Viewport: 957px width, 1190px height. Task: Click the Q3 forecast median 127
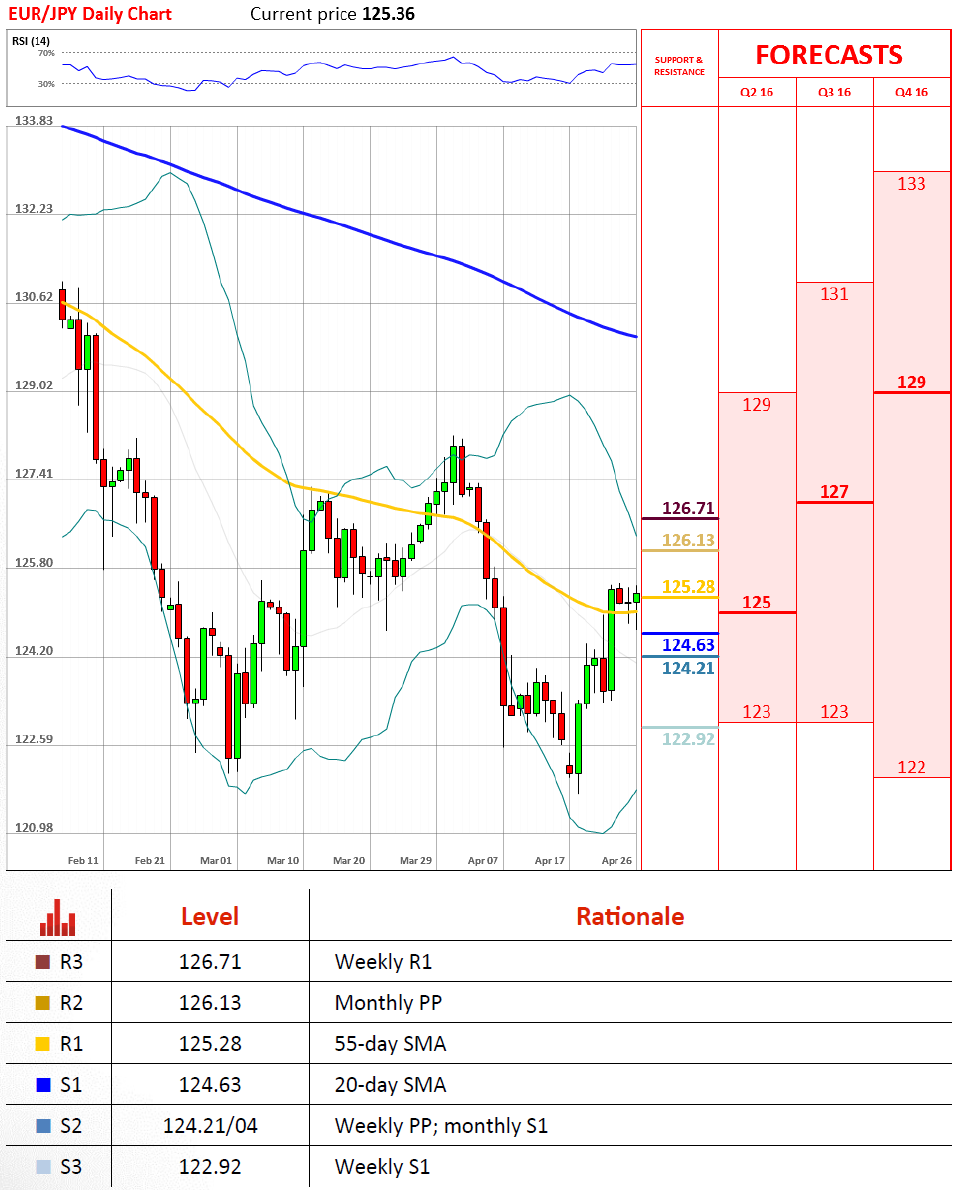coord(834,492)
